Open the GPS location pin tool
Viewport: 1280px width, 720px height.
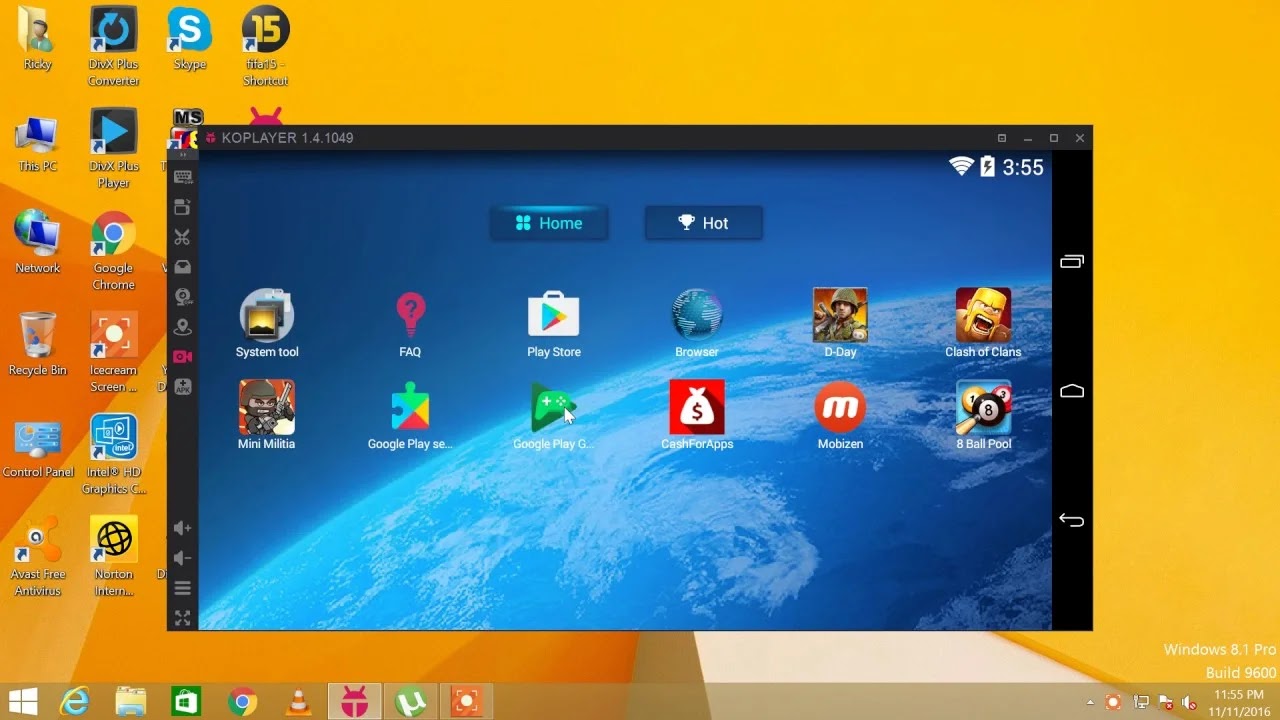pyautogui.click(x=182, y=327)
